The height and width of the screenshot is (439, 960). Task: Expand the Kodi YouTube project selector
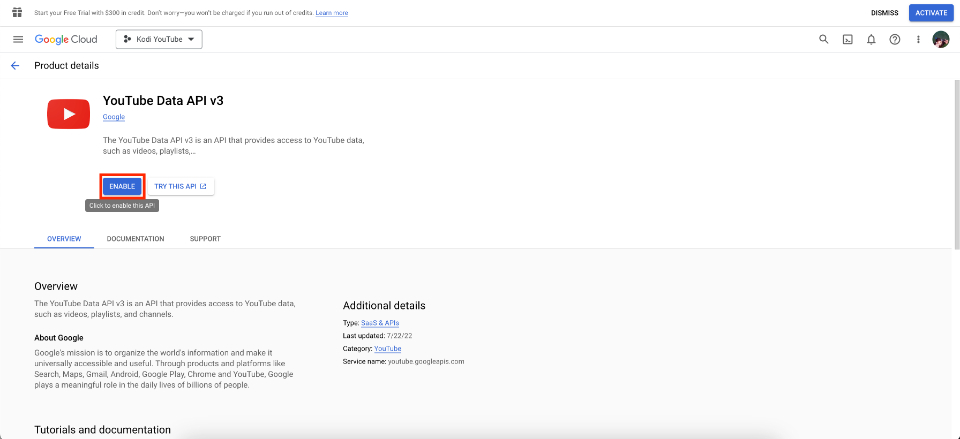159,39
